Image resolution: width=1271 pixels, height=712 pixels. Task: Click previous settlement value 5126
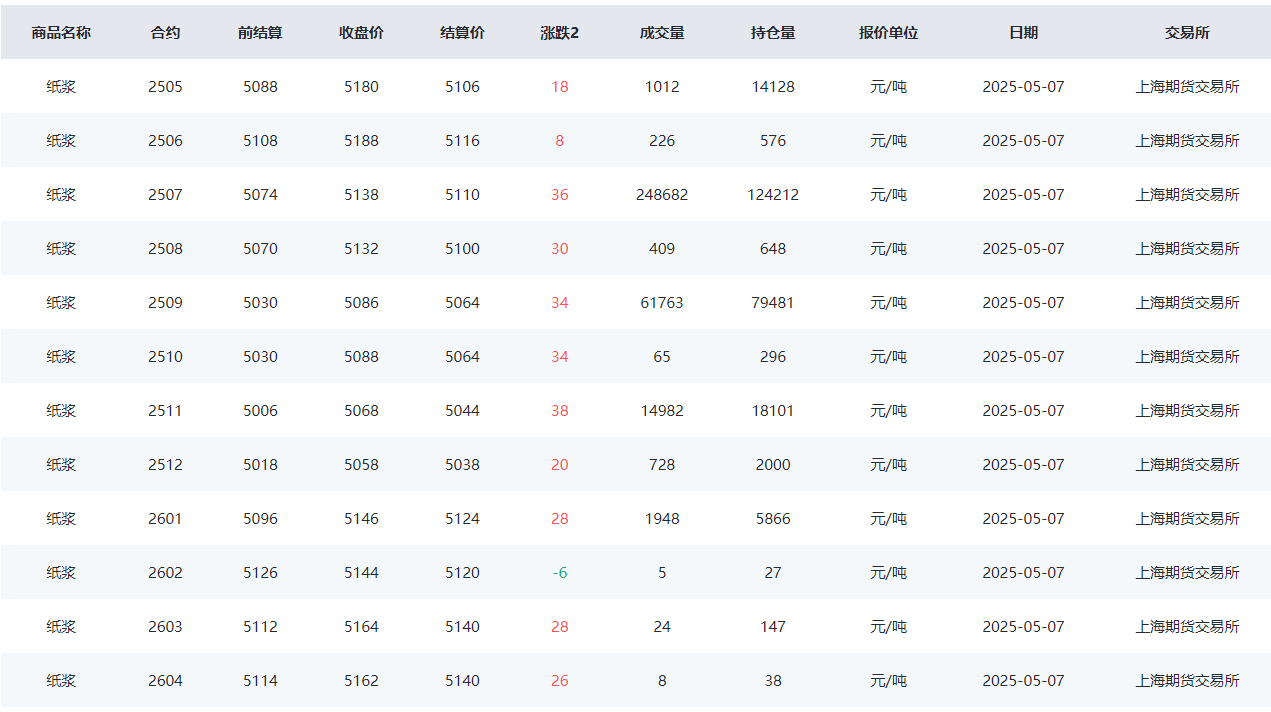coord(260,573)
